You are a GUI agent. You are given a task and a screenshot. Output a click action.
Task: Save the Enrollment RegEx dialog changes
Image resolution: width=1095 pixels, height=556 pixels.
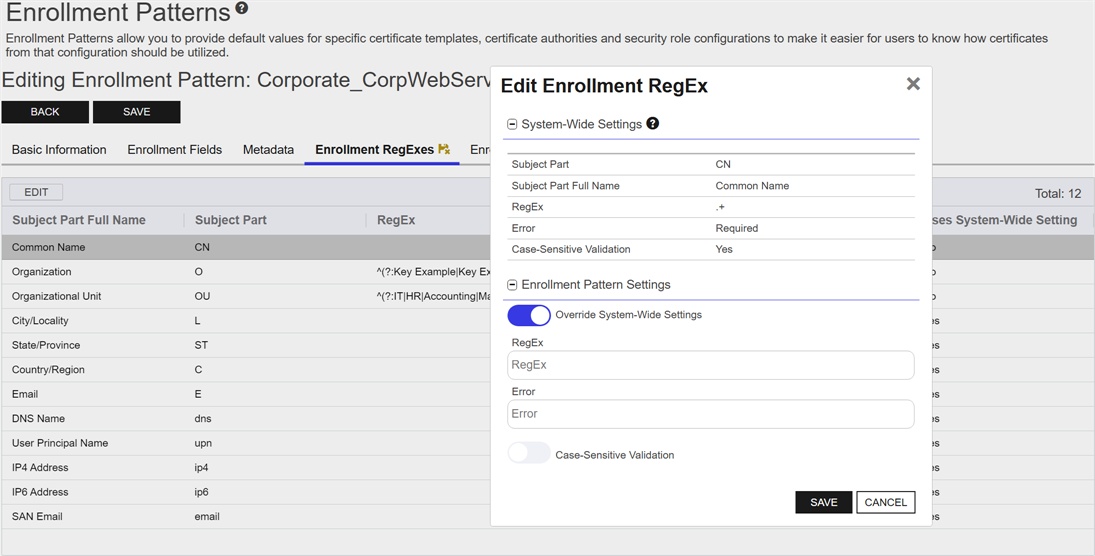coord(823,502)
